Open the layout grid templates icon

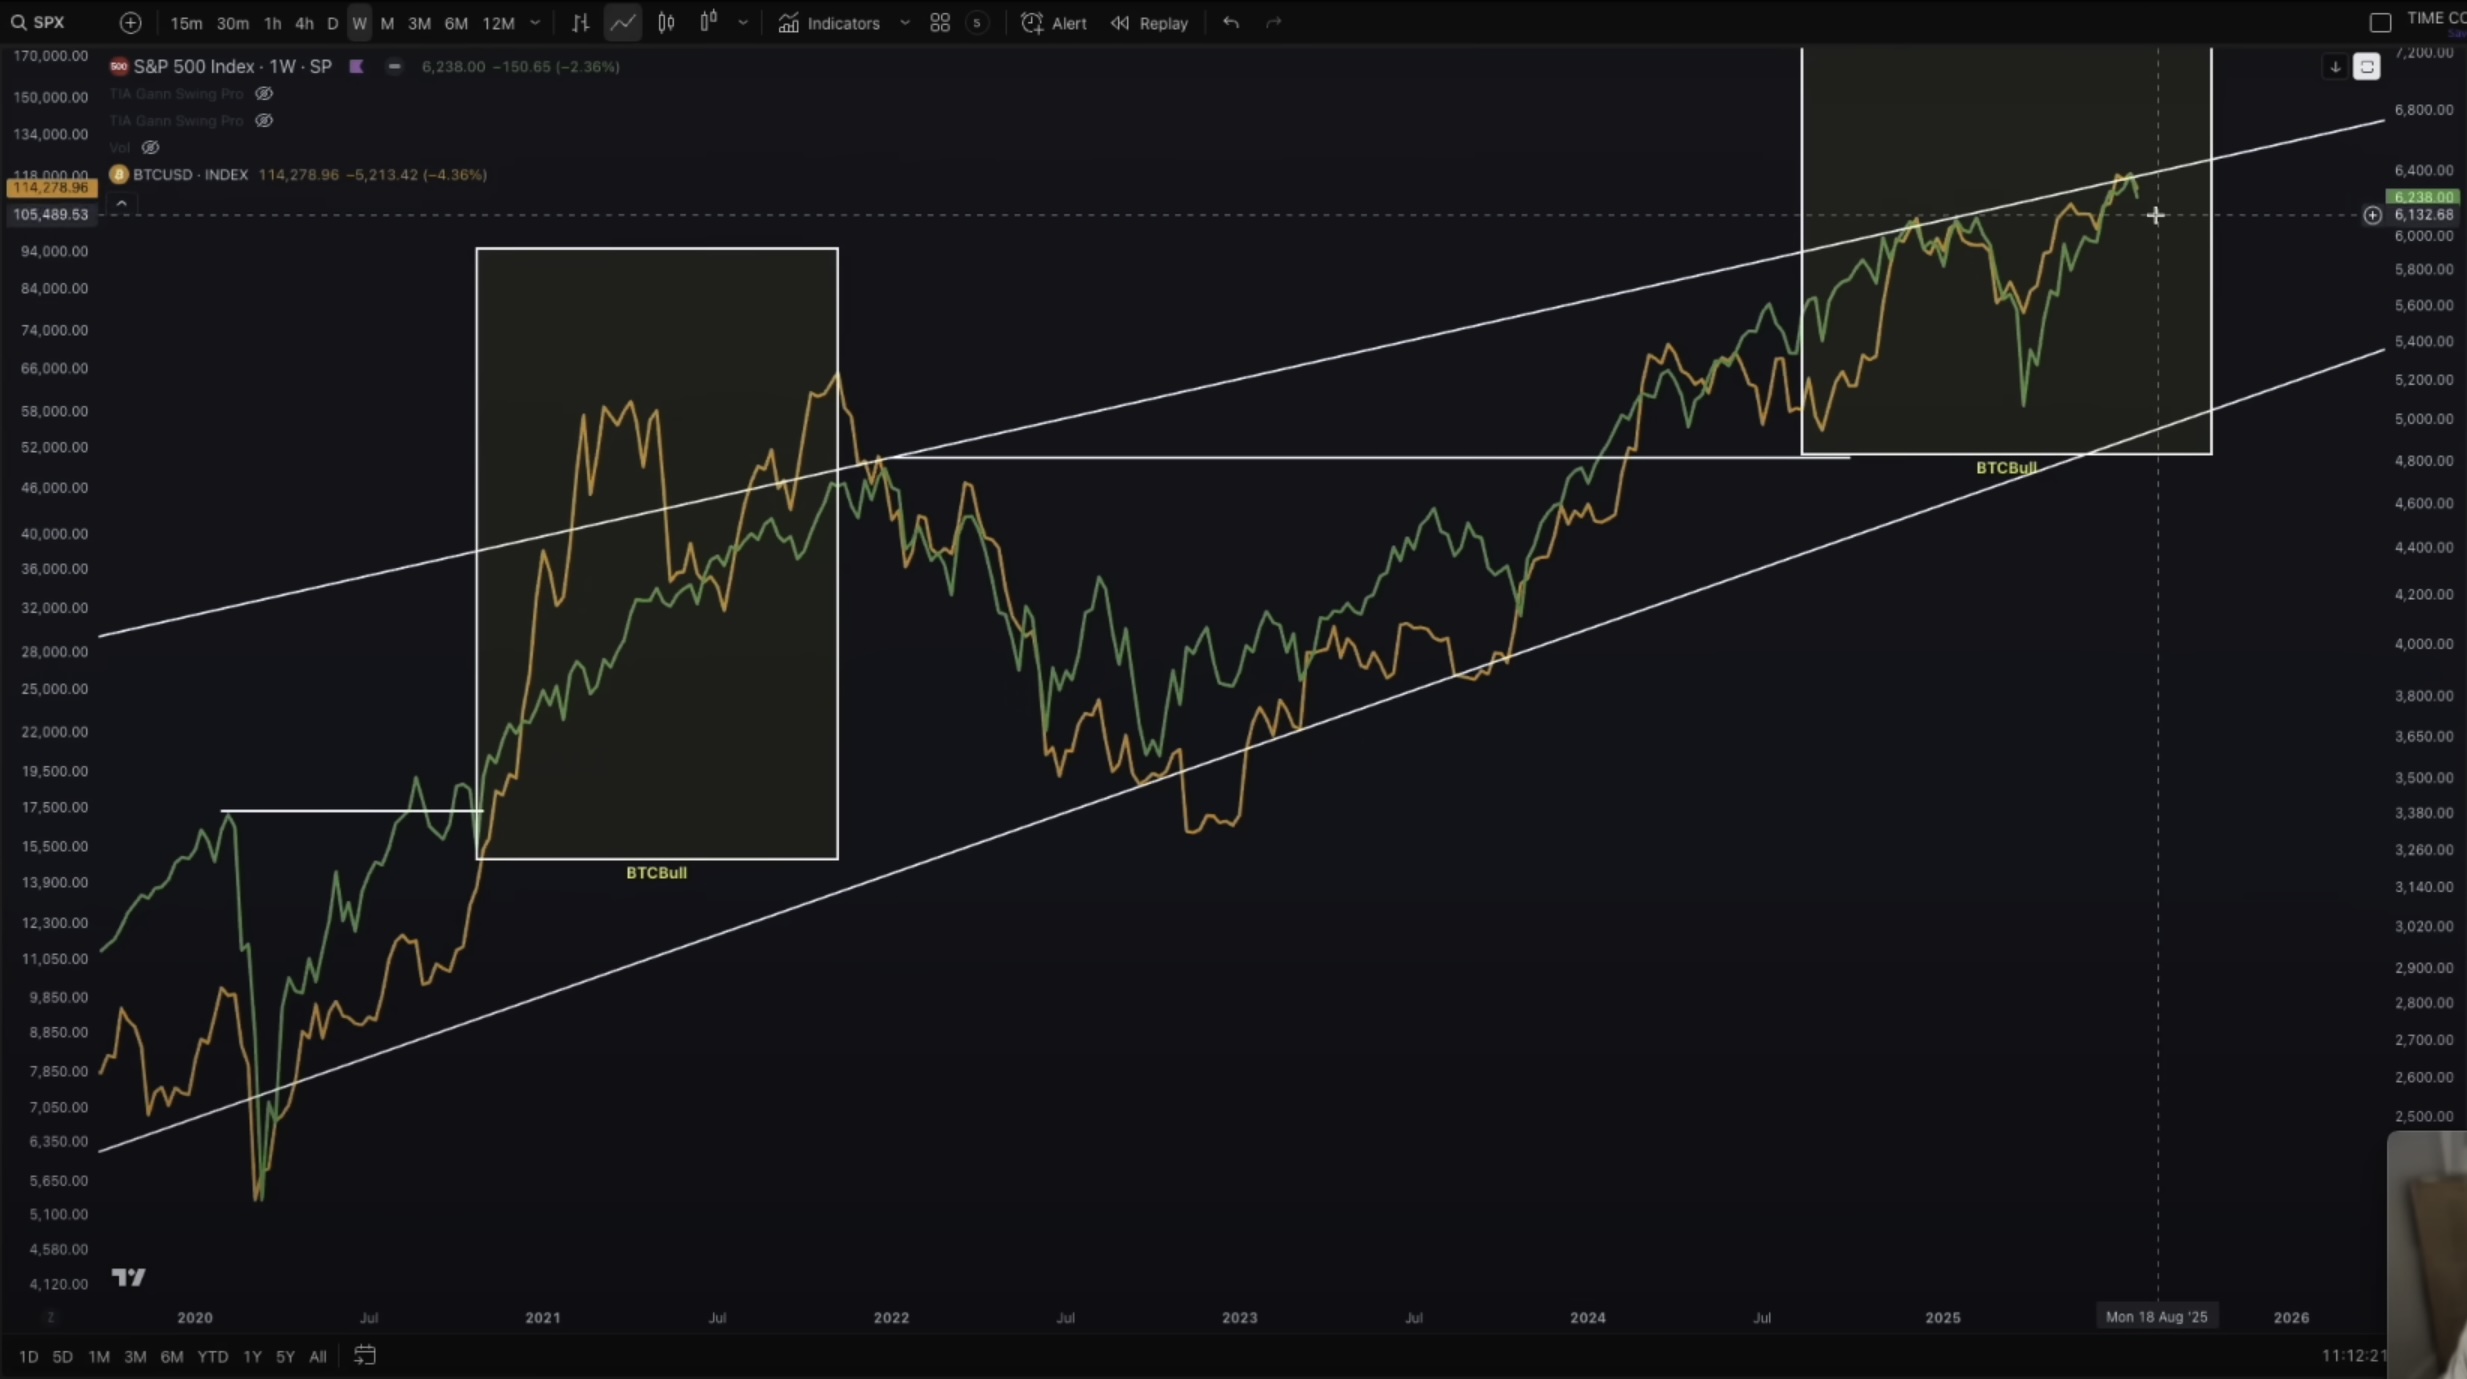pyautogui.click(x=939, y=23)
